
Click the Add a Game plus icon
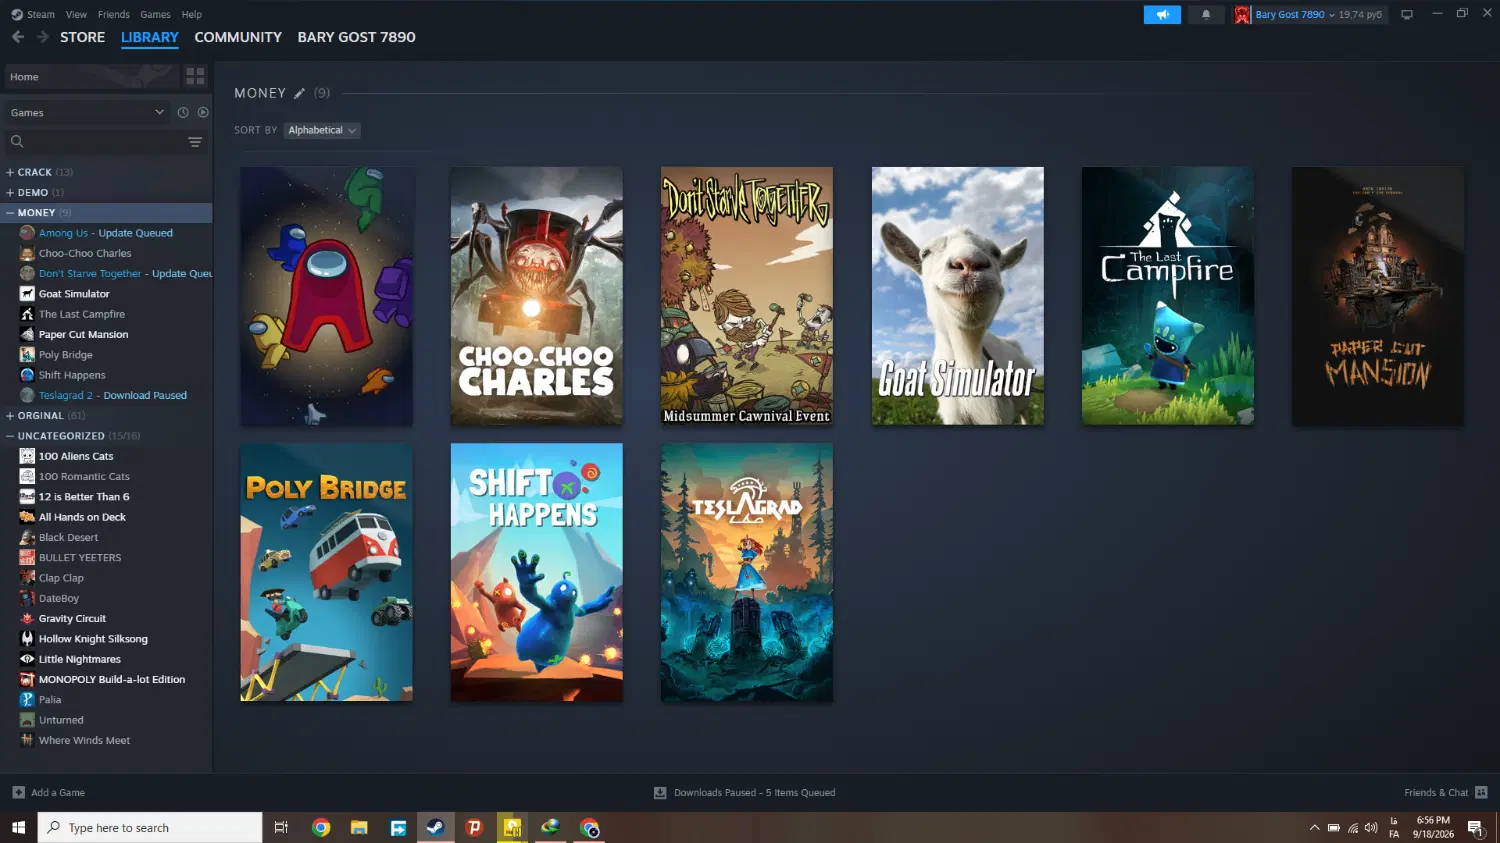click(18, 793)
